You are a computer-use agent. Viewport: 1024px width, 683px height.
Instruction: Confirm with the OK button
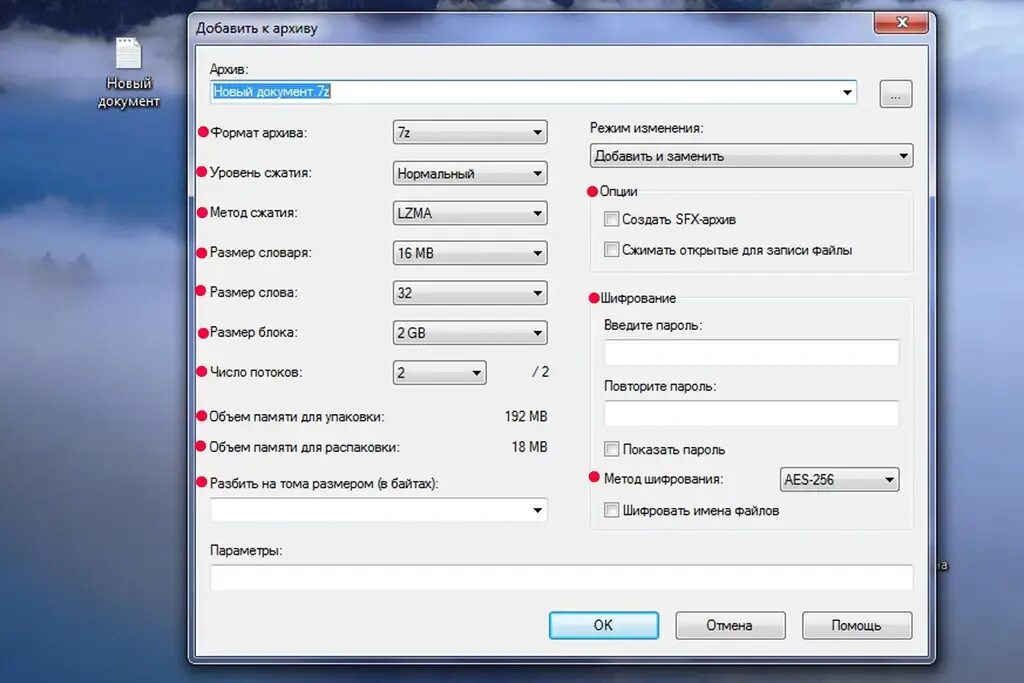click(603, 626)
